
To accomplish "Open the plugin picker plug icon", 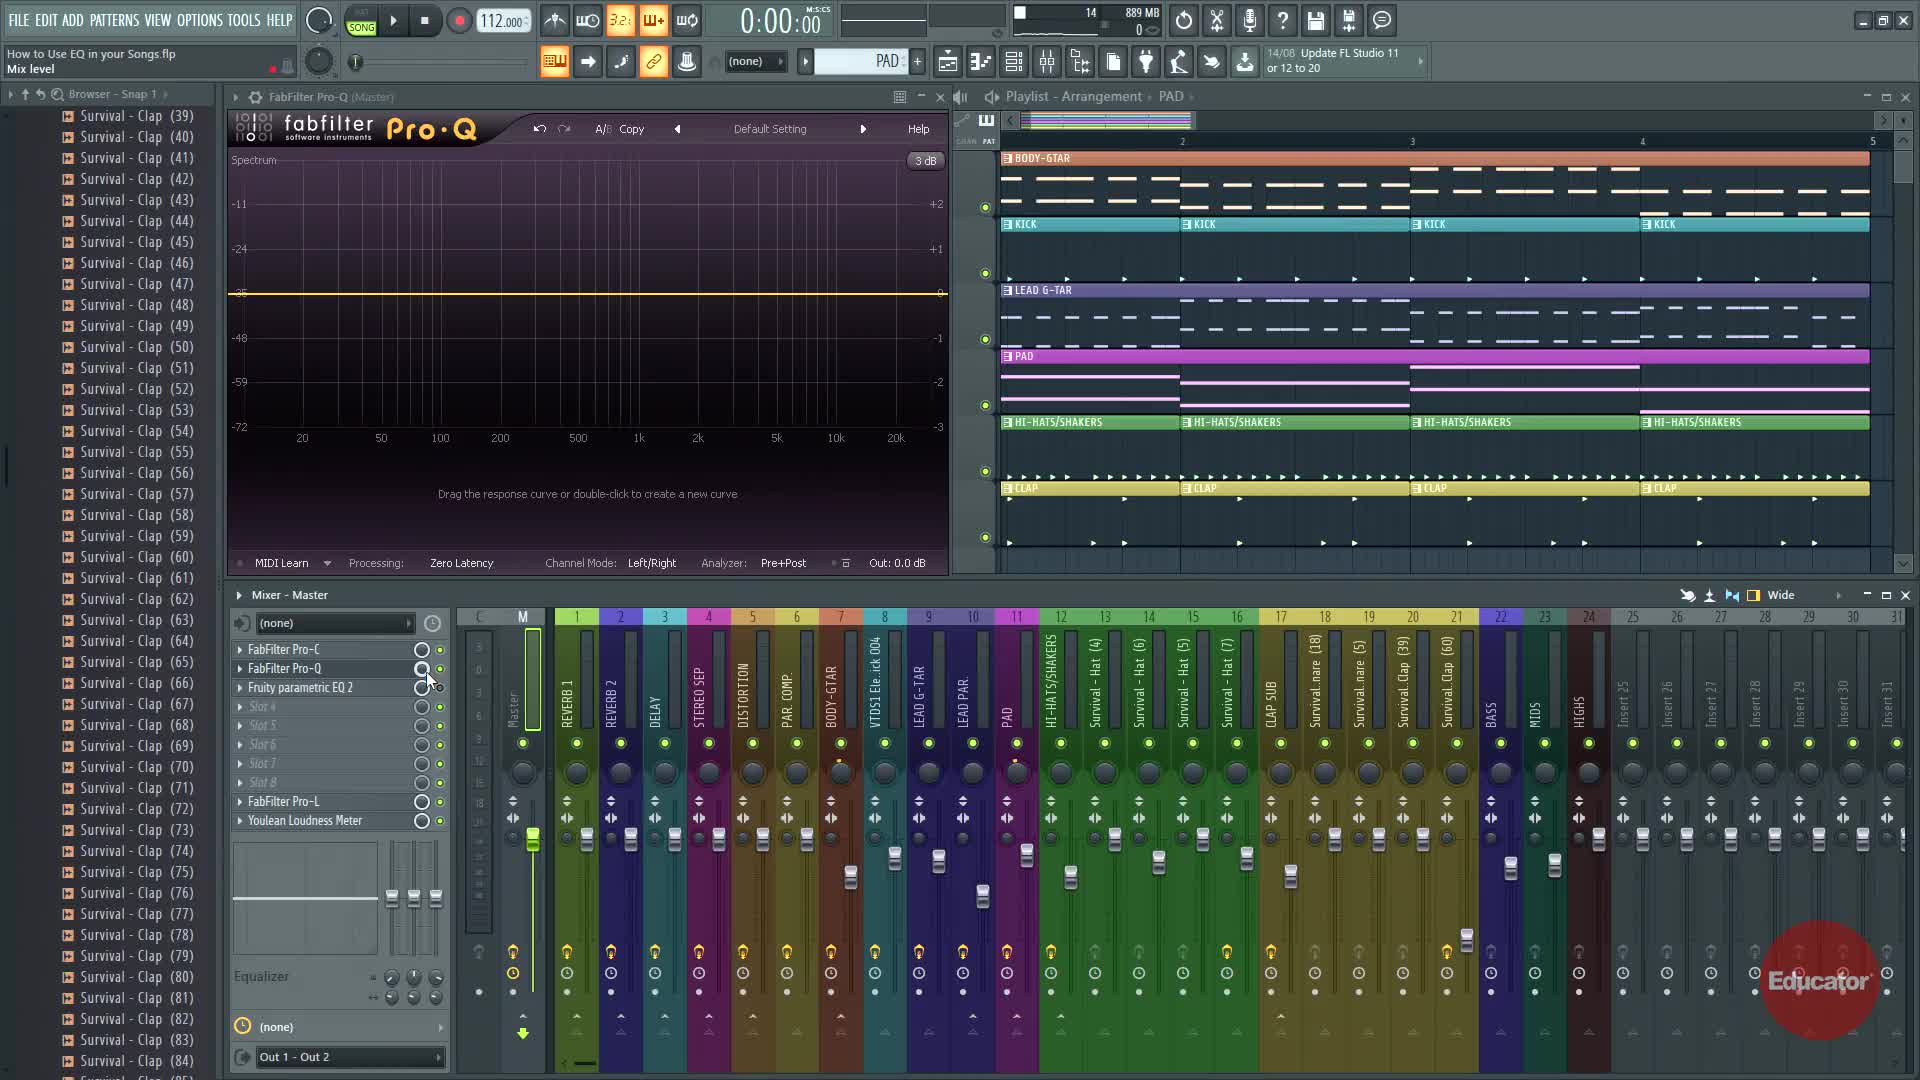I will (1146, 62).
